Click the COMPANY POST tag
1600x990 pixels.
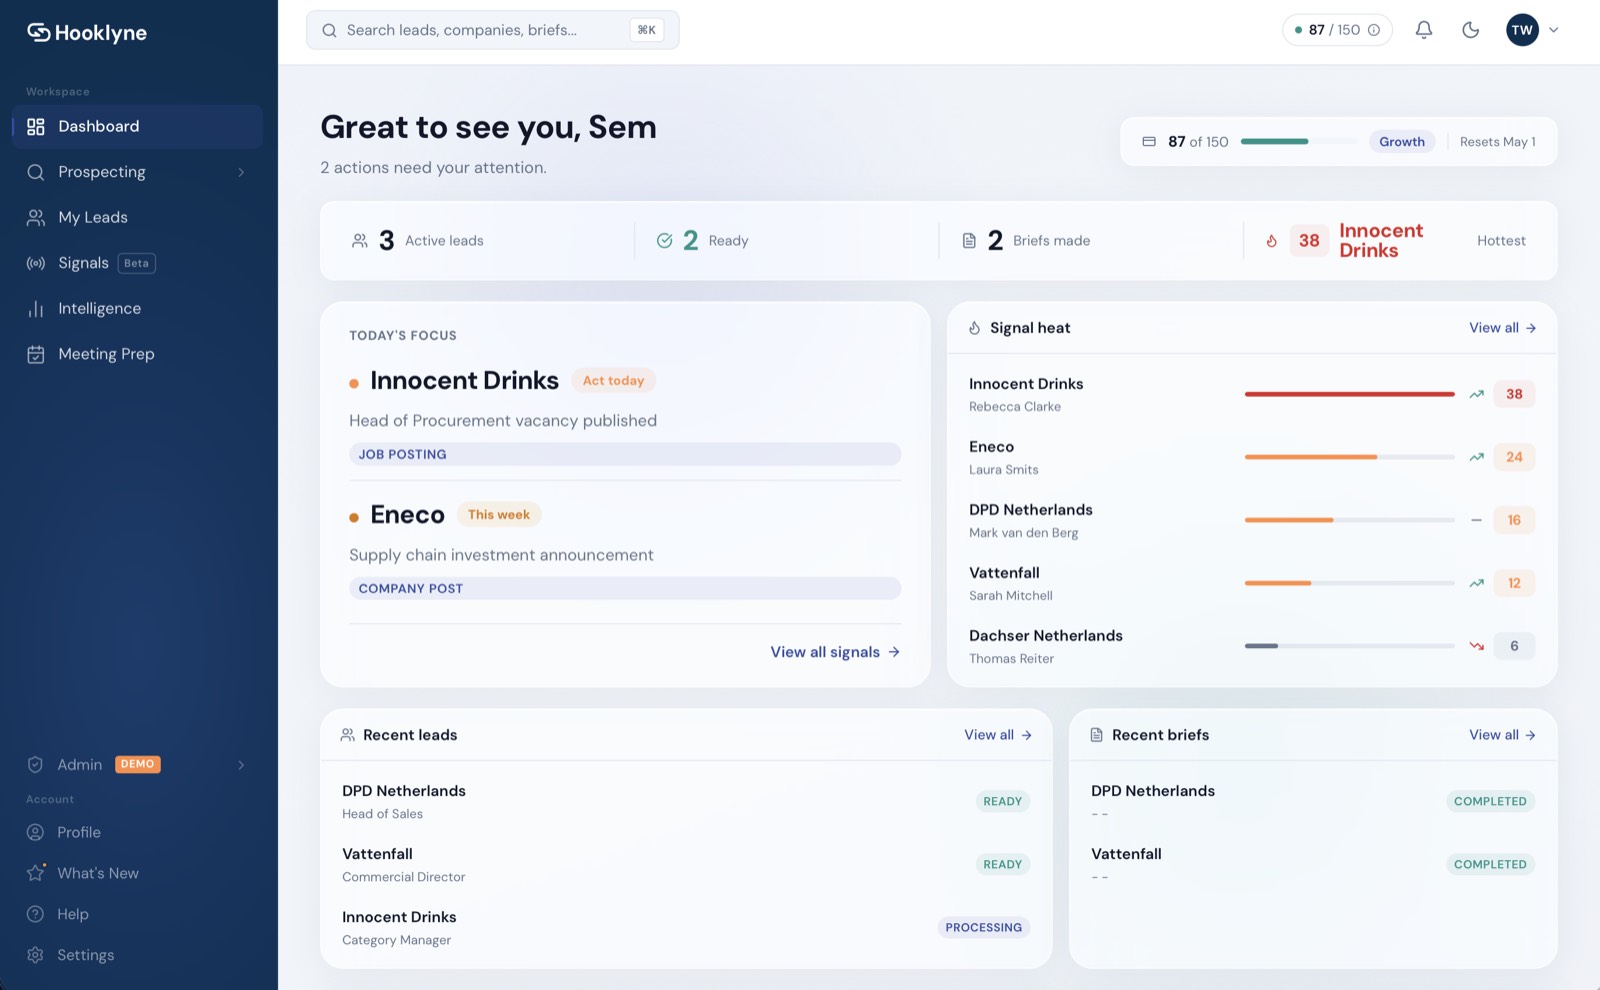point(625,588)
